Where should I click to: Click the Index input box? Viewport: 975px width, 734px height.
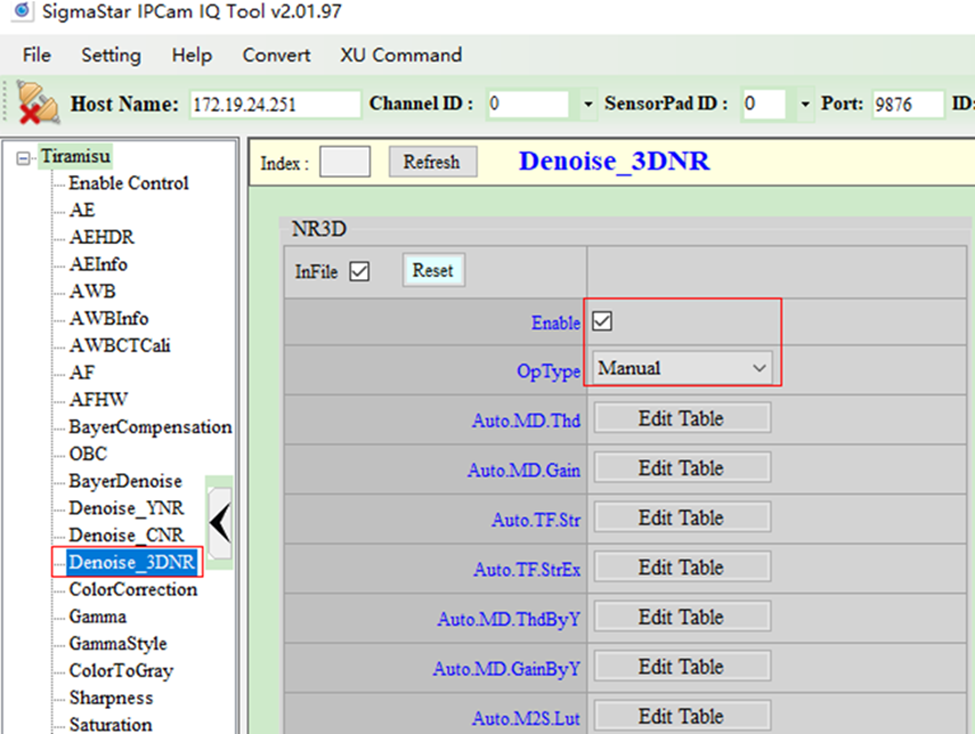(x=344, y=162)
